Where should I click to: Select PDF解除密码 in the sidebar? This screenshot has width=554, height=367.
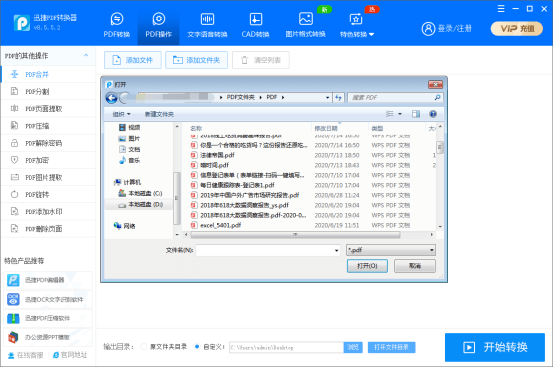point(48,143)
